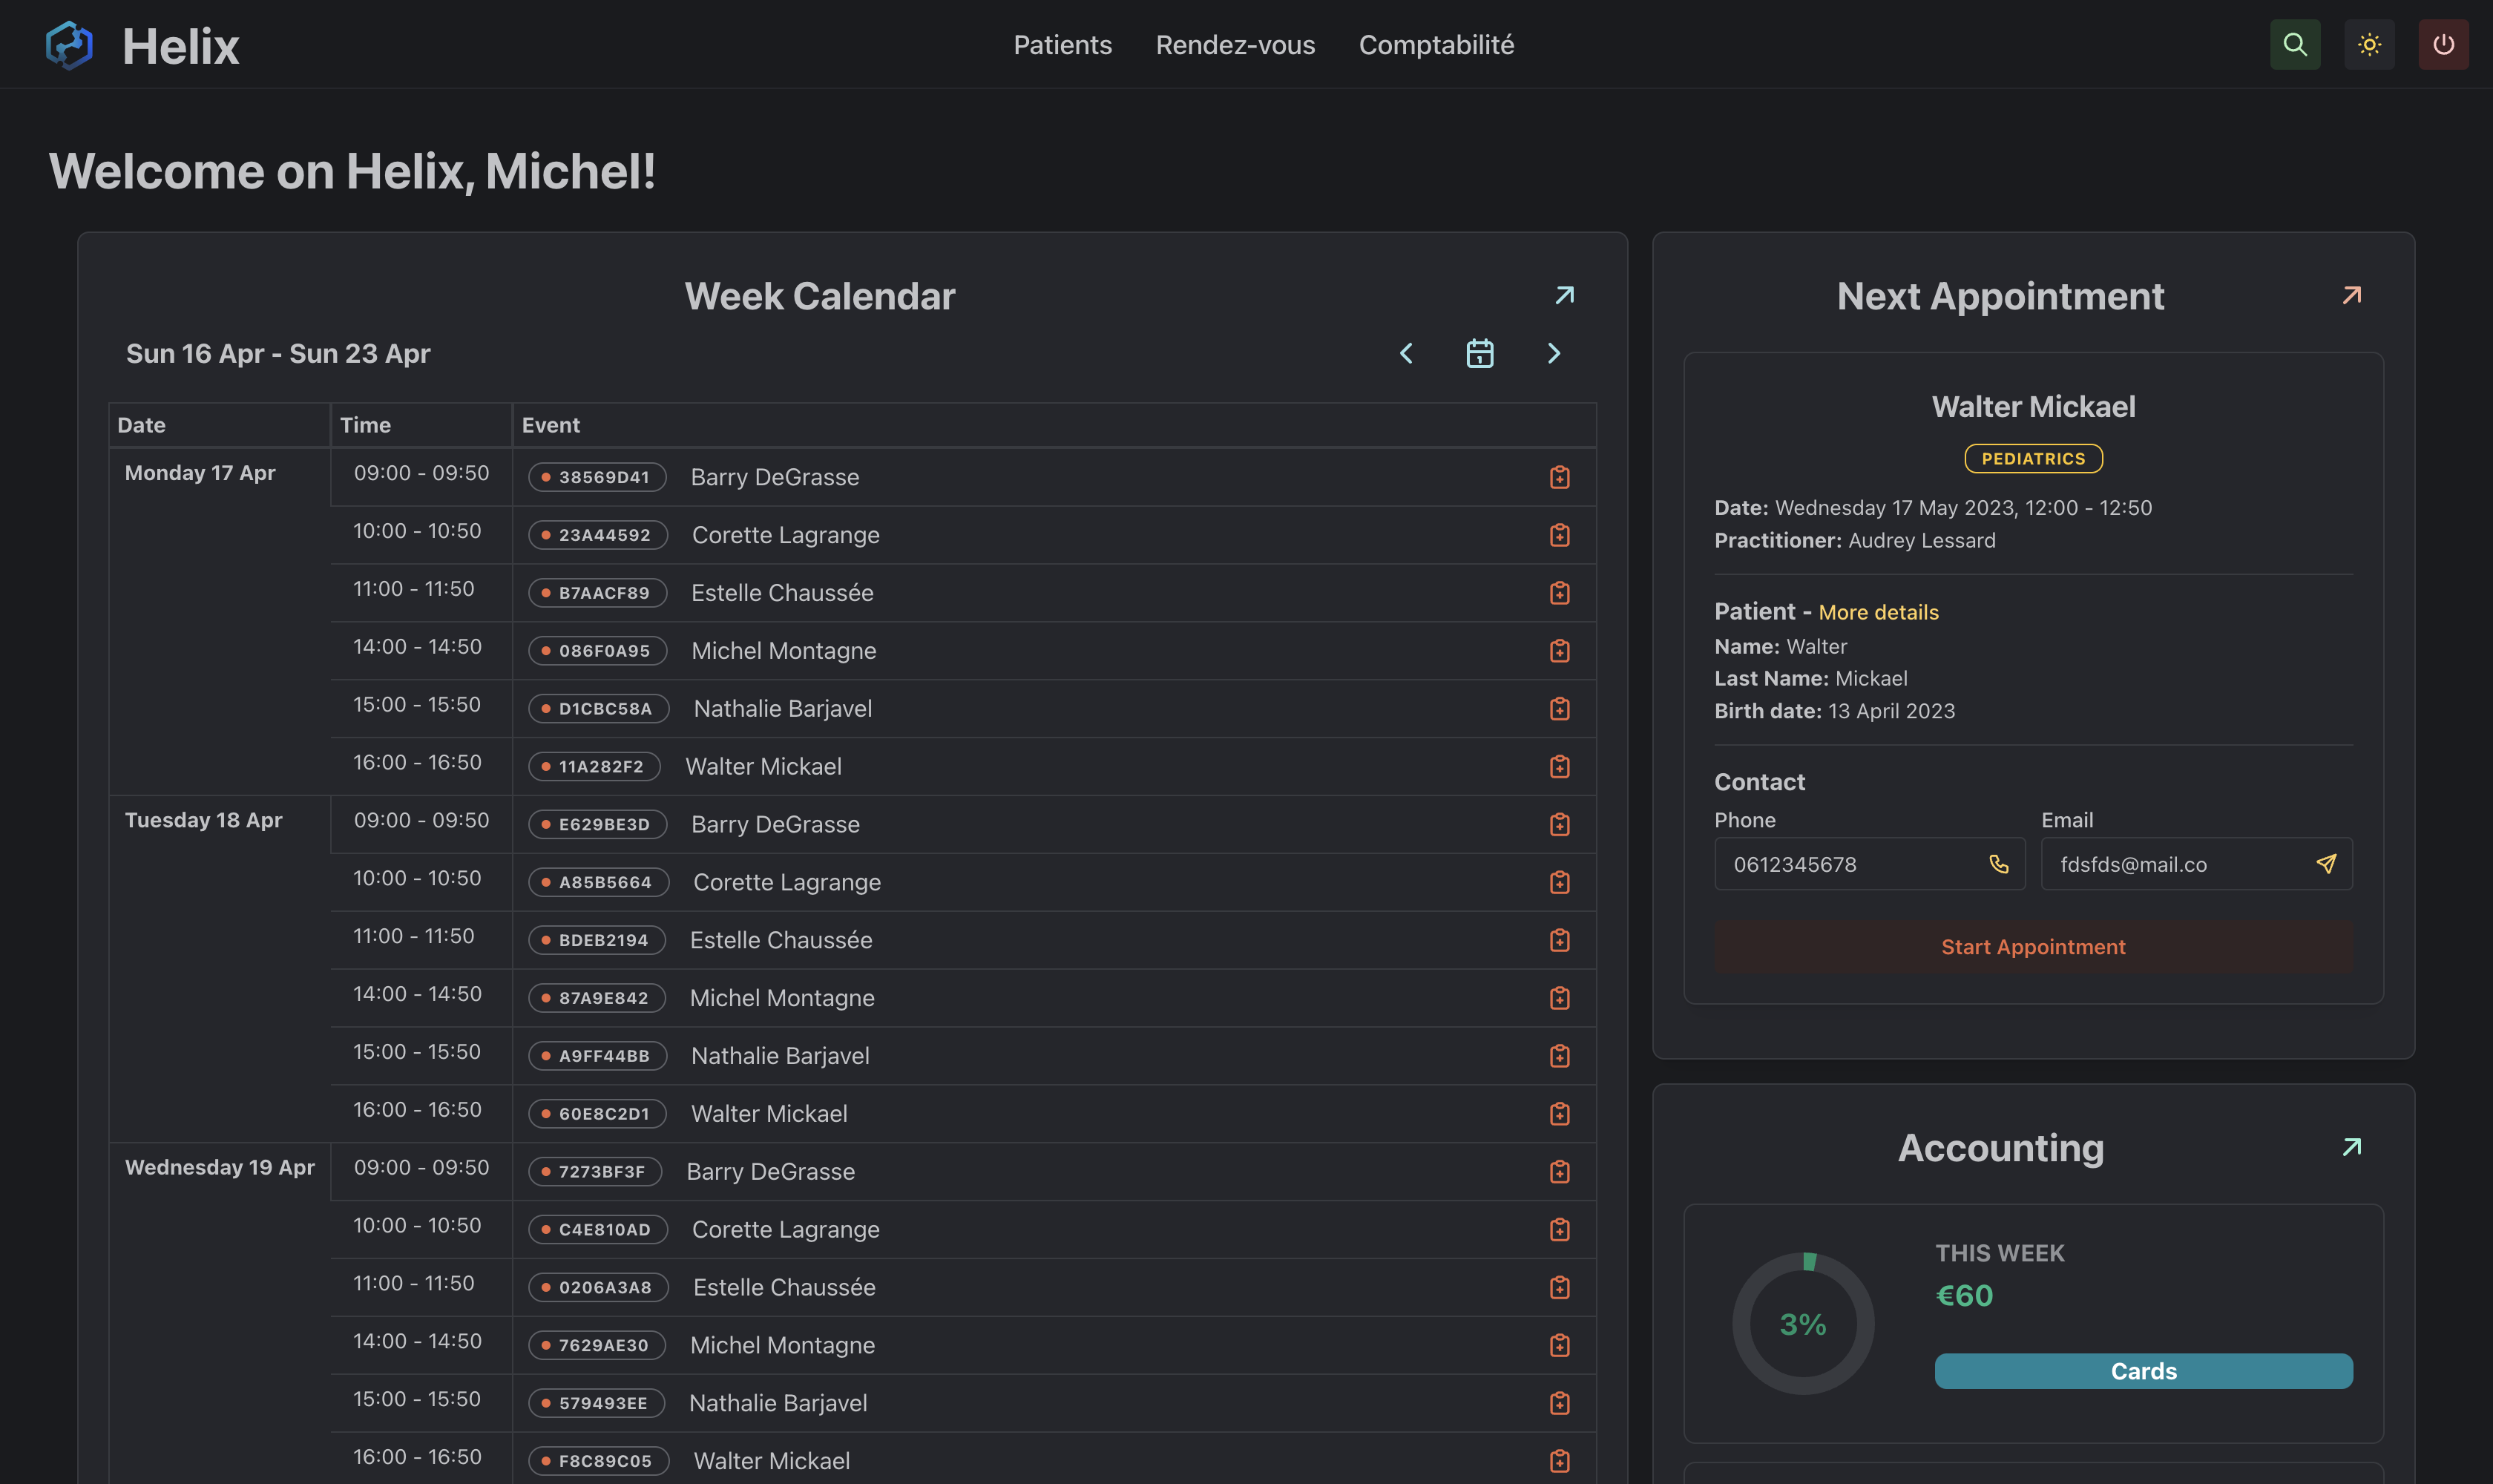
Task: Click event tag 23A44592 Corette Lagrange
Action: click(x=597, y=535)
